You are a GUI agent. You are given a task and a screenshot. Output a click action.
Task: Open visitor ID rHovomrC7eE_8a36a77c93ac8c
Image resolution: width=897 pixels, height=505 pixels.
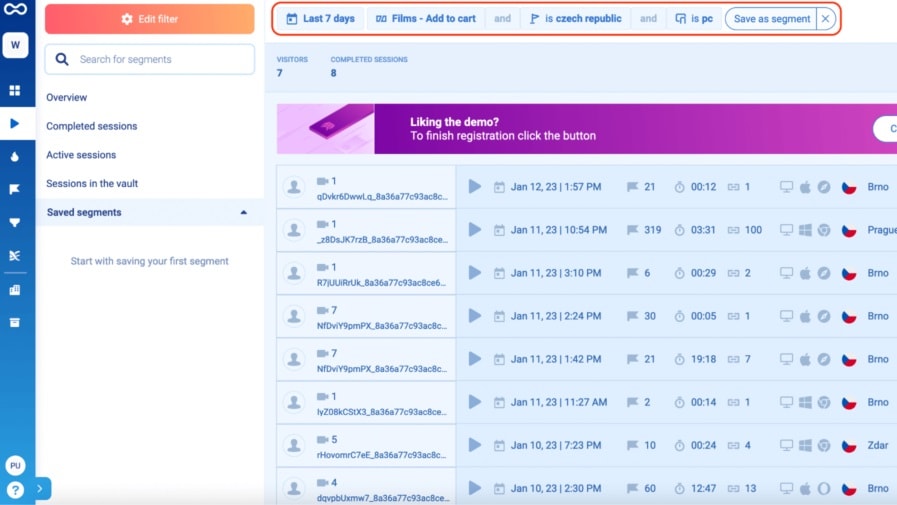[x=382, y=455]
